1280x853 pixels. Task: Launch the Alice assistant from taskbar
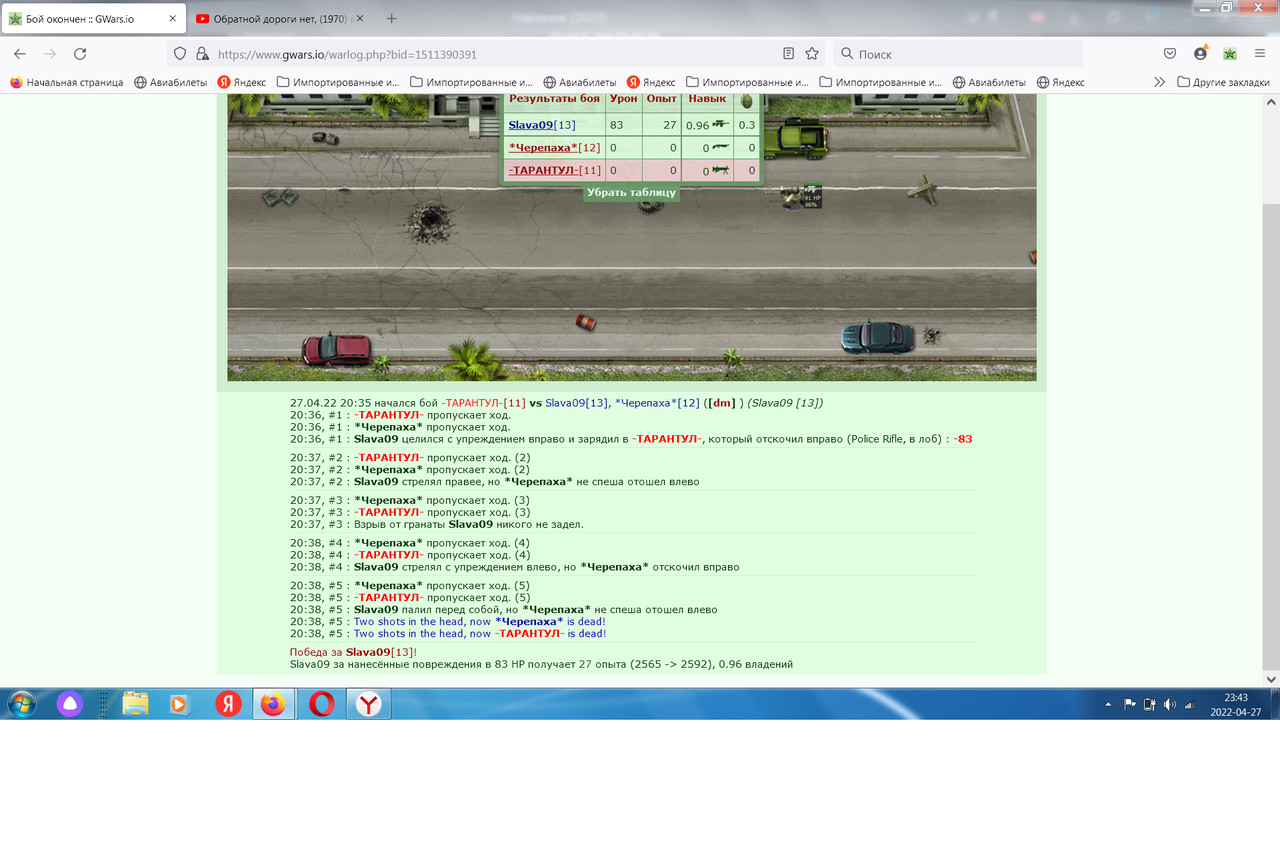[69, 704]
